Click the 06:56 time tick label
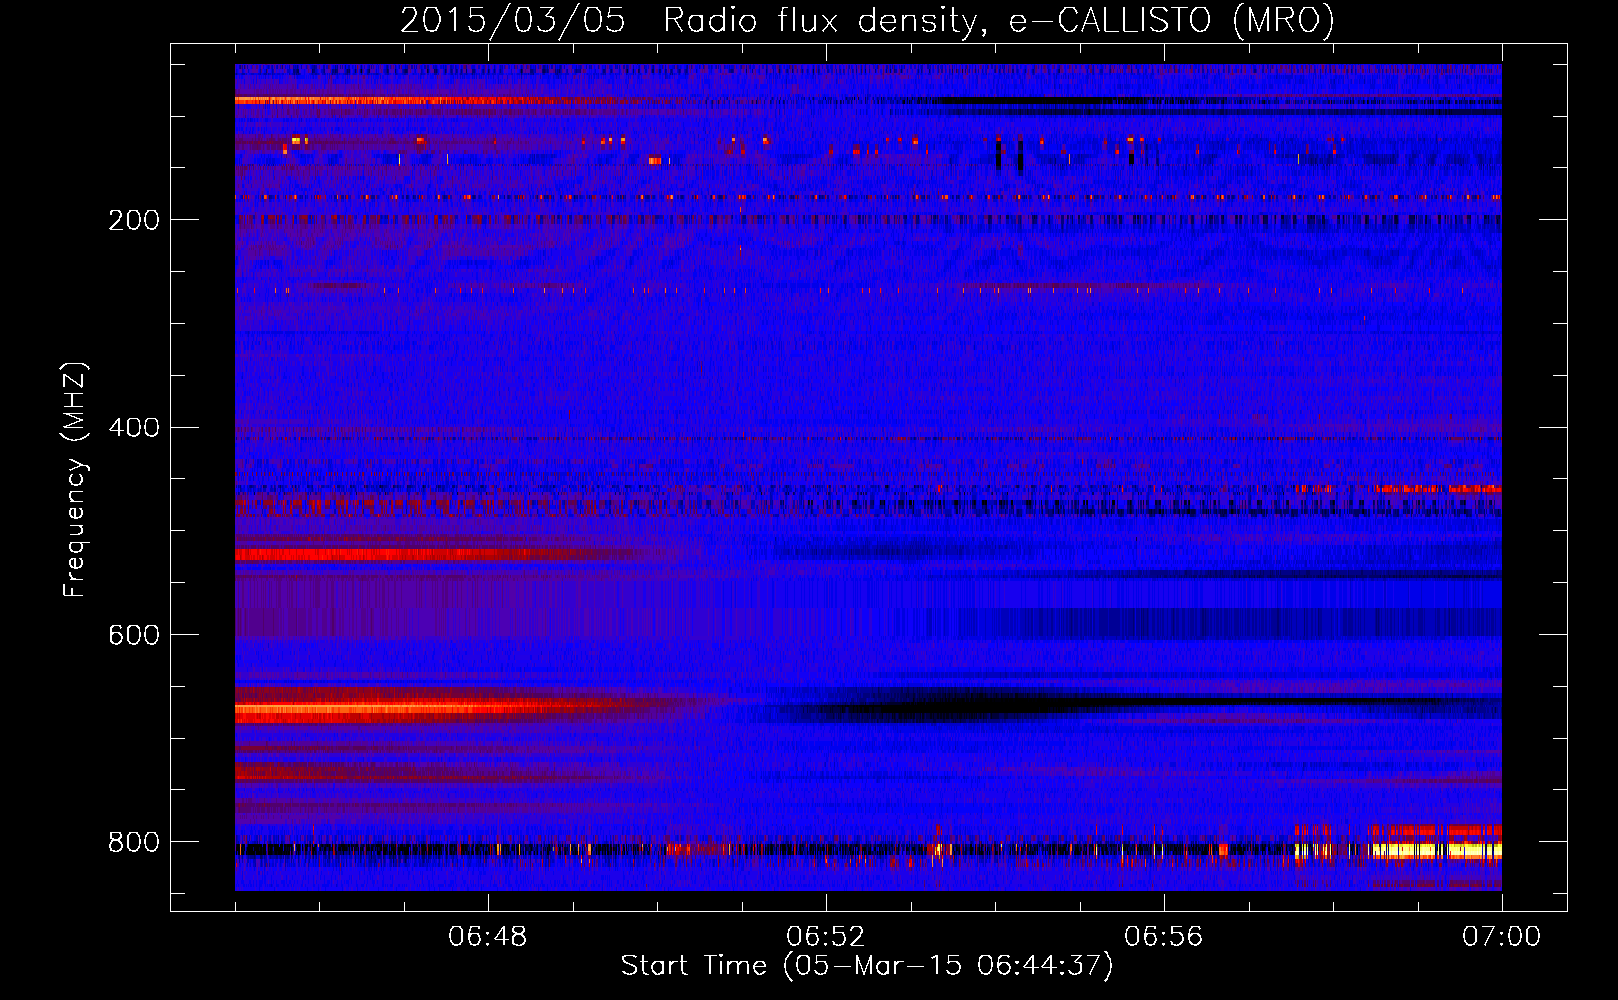1618x1000 pixels. pyautogui.click(x=1164, y=937)
